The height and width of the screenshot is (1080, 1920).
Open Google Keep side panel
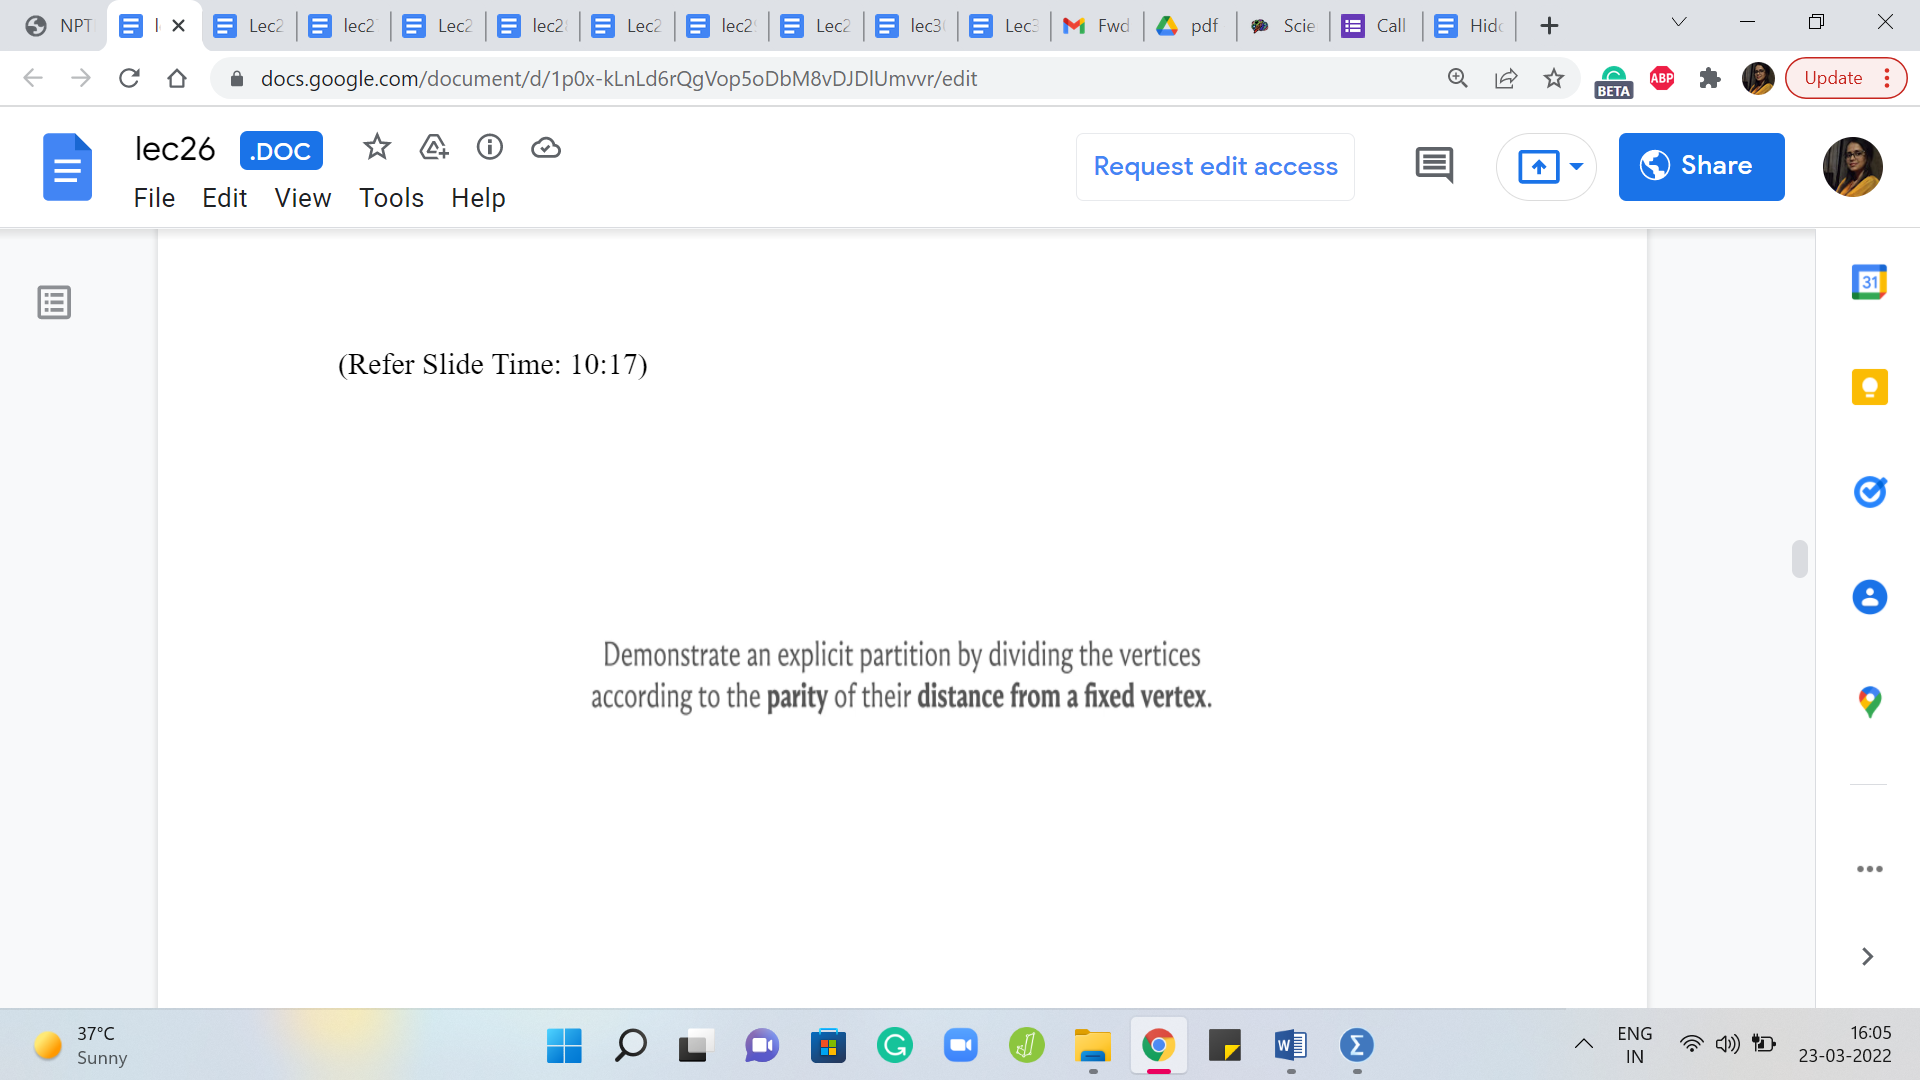click(1868, 387)
